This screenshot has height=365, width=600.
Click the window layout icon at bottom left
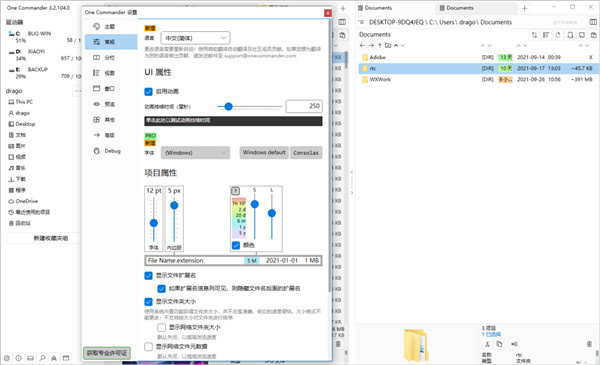[66, 358]
